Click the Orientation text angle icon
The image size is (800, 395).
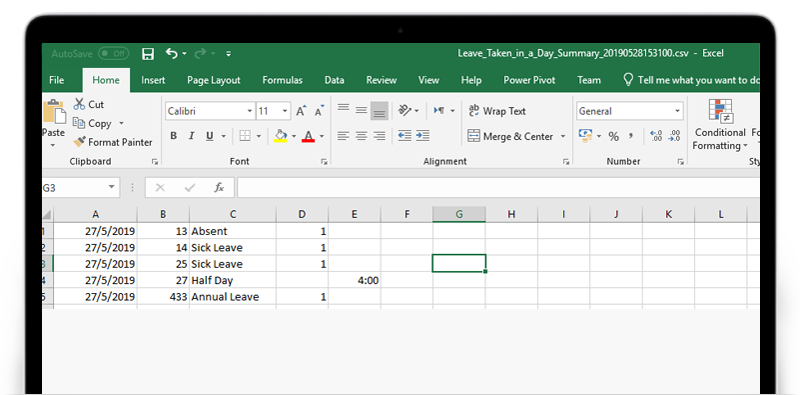point(405,110)
